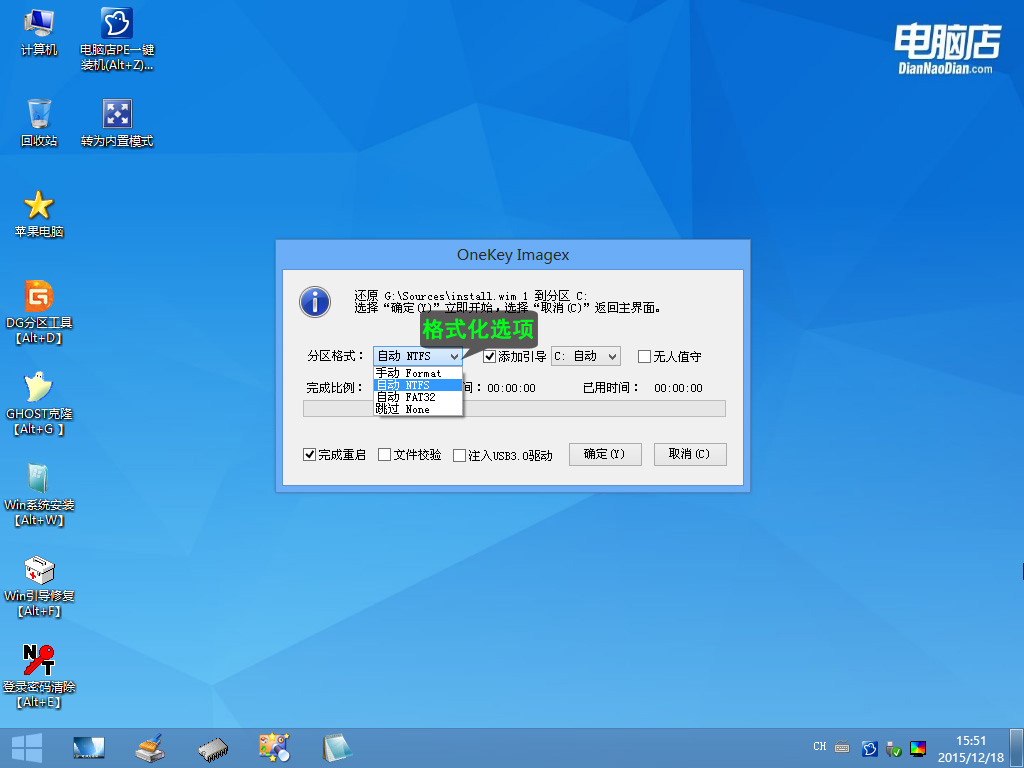Enable the 文件校验 file verification checkbox
Viewport: 1024px width, 768px height.
[x=383, y=453]
